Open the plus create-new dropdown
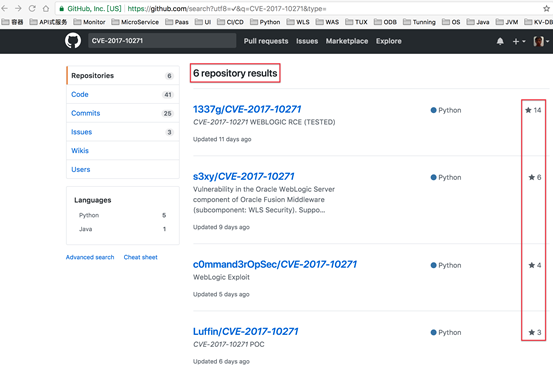The width and height of the screenshot is (553, 365). (x=519, y=41)
